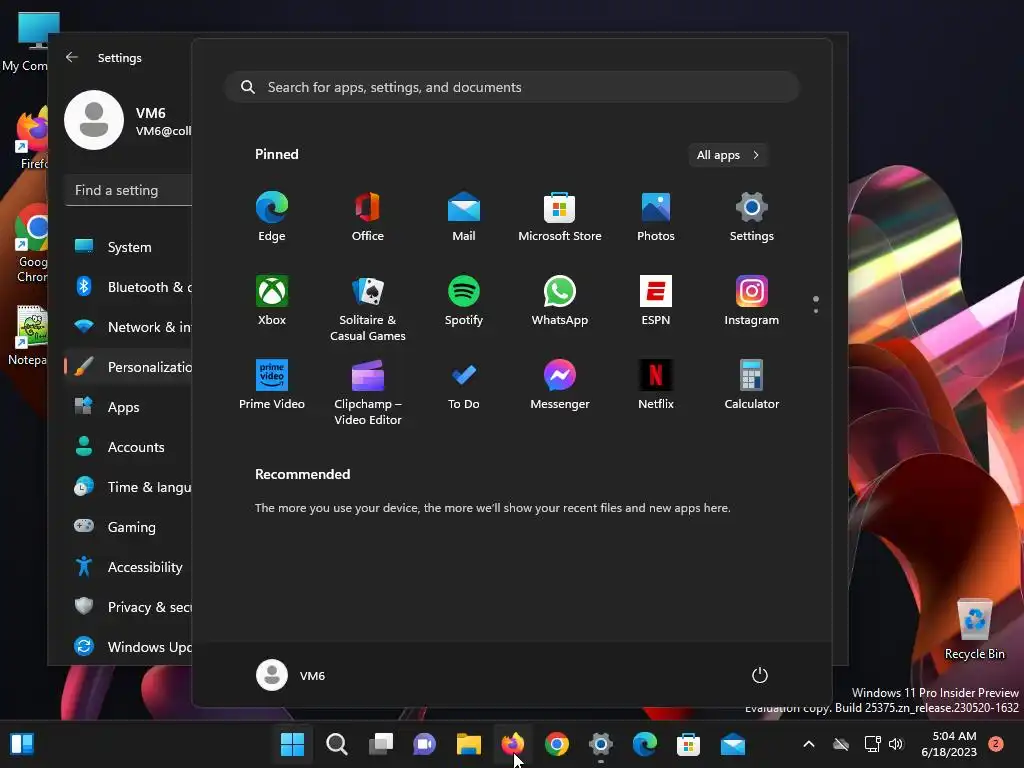Open the volume control in system tray
Image resolution: width=1024 pixels, height=768 pixels.
coord(896,744)
